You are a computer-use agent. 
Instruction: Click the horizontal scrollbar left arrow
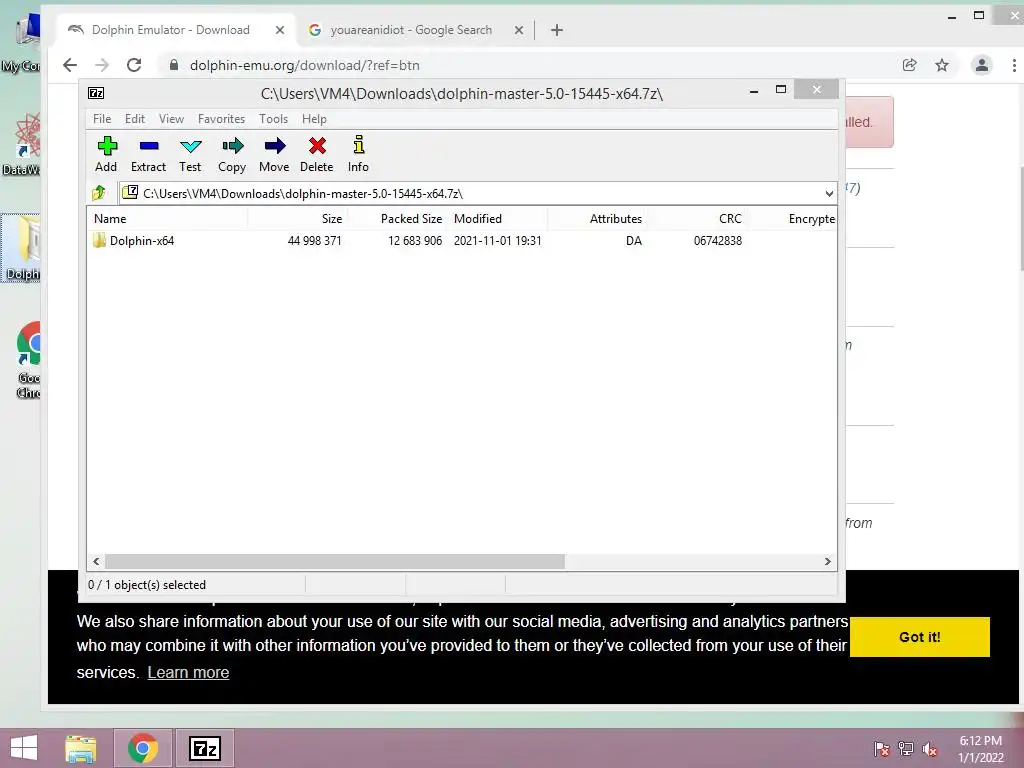pyautogui.click(x=96, y=562)
